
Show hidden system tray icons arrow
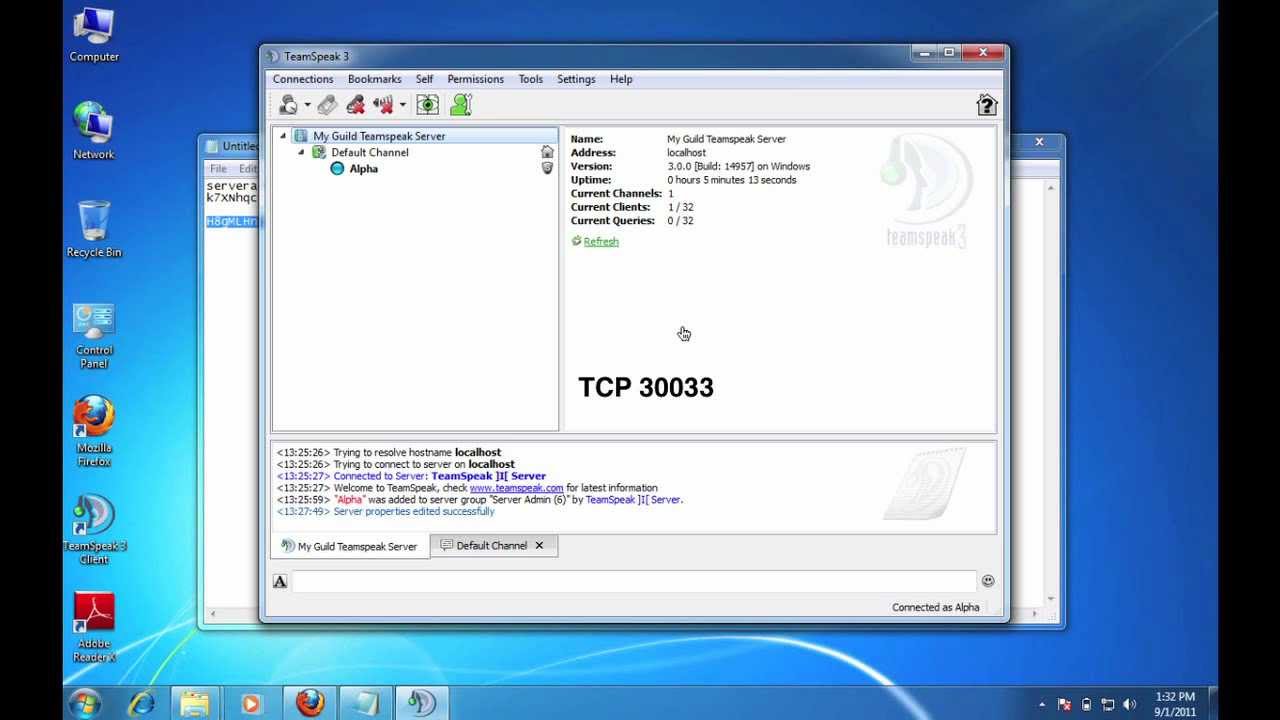(x=1041, y=704)
